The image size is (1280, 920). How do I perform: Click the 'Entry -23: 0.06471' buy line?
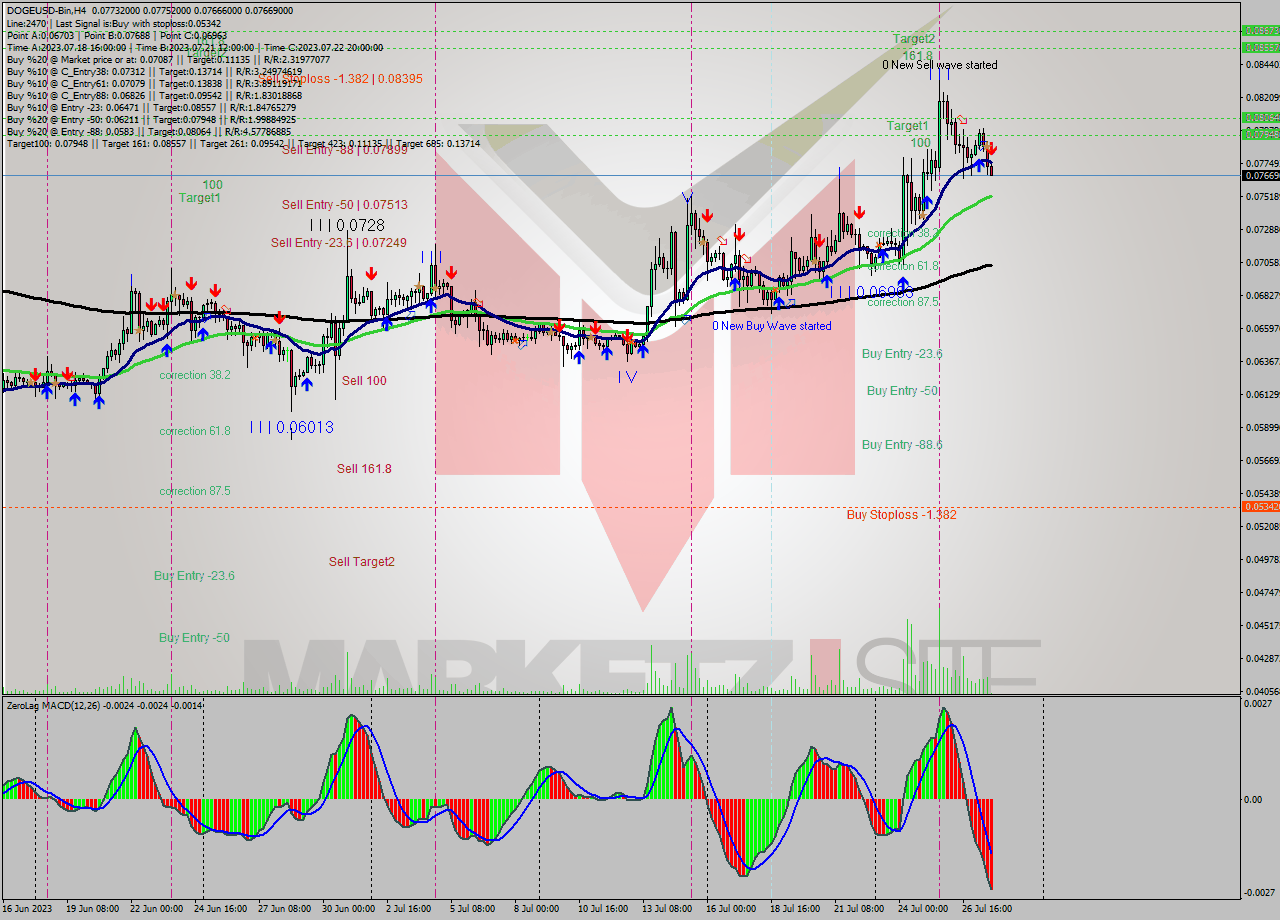point(153,107)
